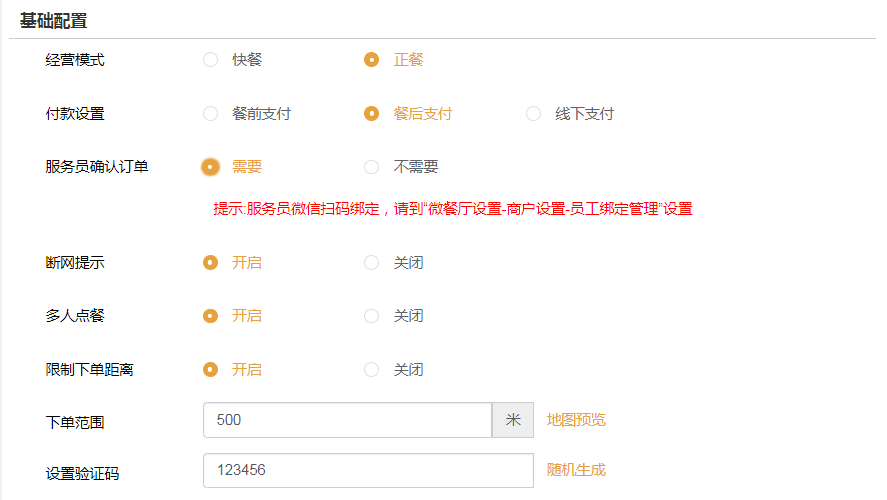Choose 线下支付 payment option
The width and height of the screenshot is (887, 500).
(534, 114)
